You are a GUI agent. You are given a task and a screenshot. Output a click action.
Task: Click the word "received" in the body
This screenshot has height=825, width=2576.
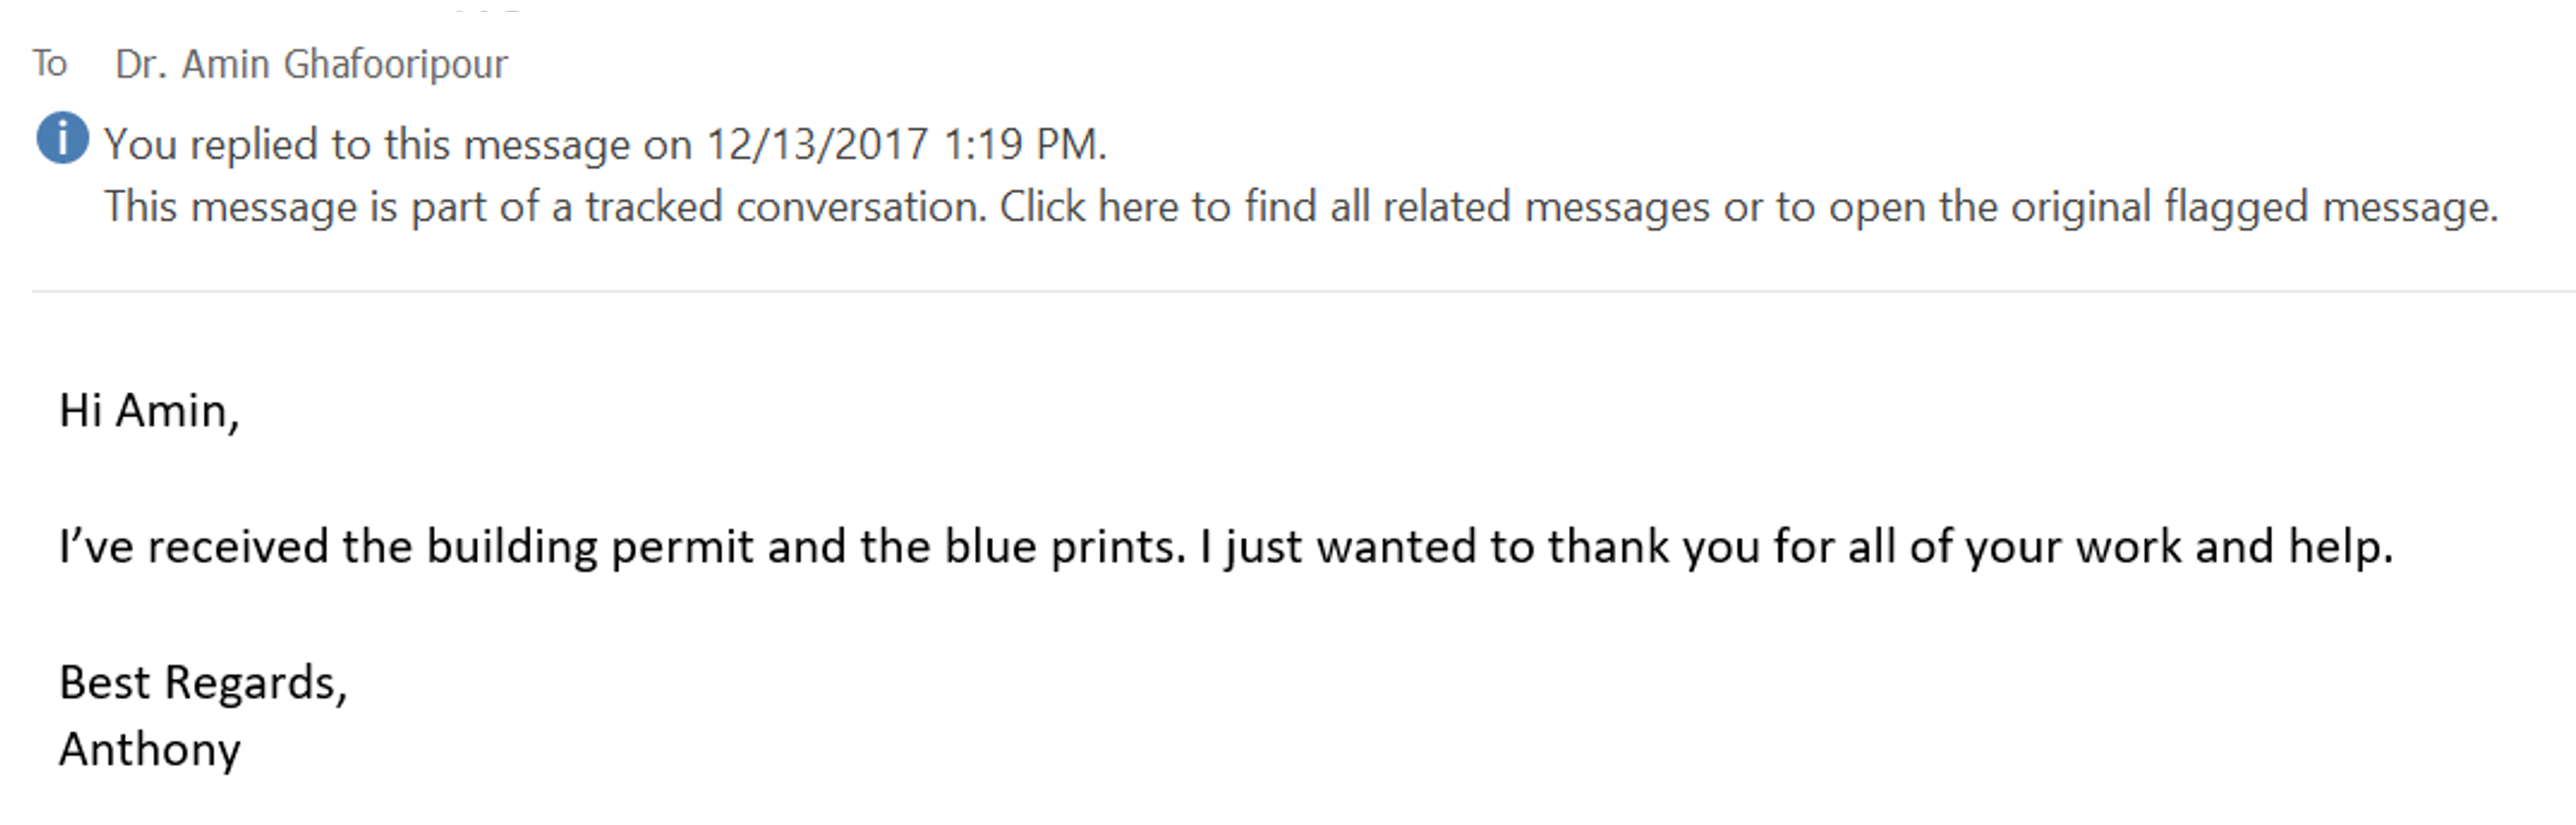(238, 547)
